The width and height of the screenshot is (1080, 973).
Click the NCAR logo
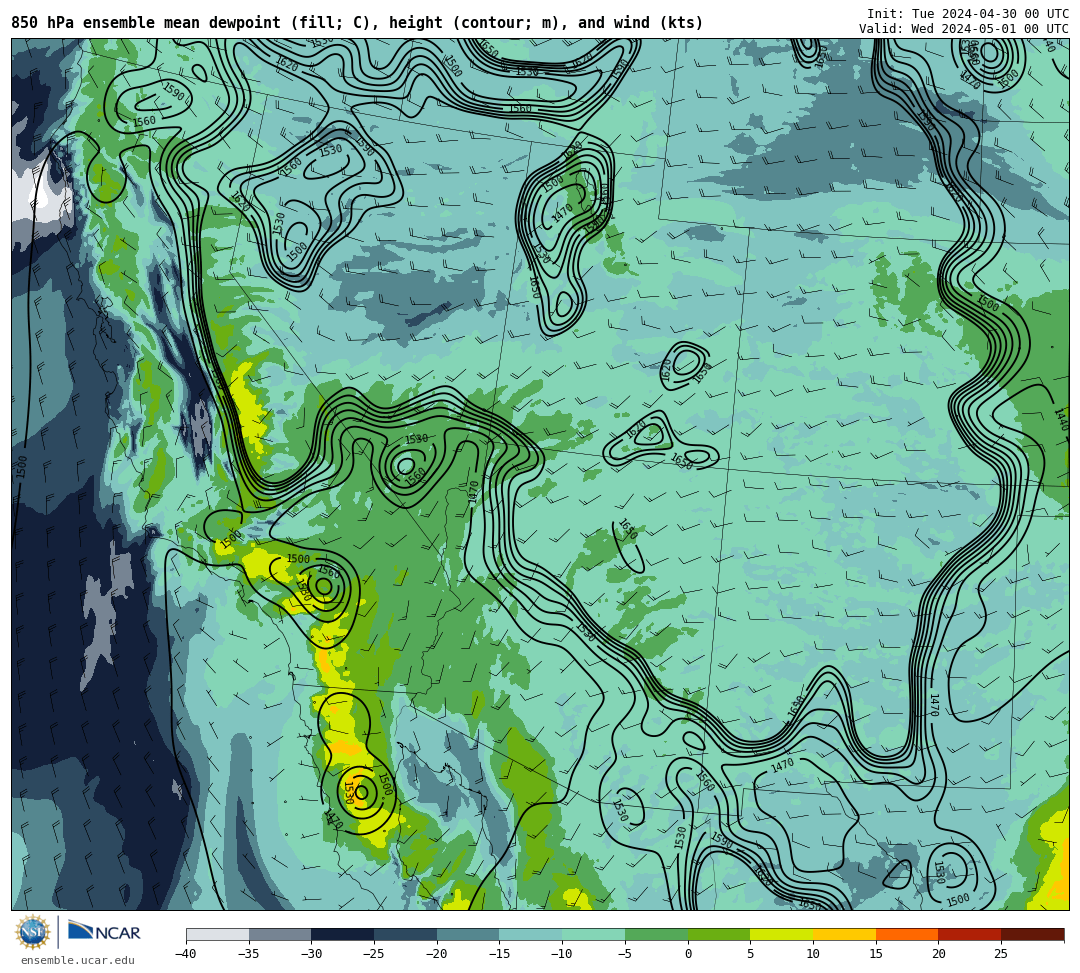click(104, 932)
